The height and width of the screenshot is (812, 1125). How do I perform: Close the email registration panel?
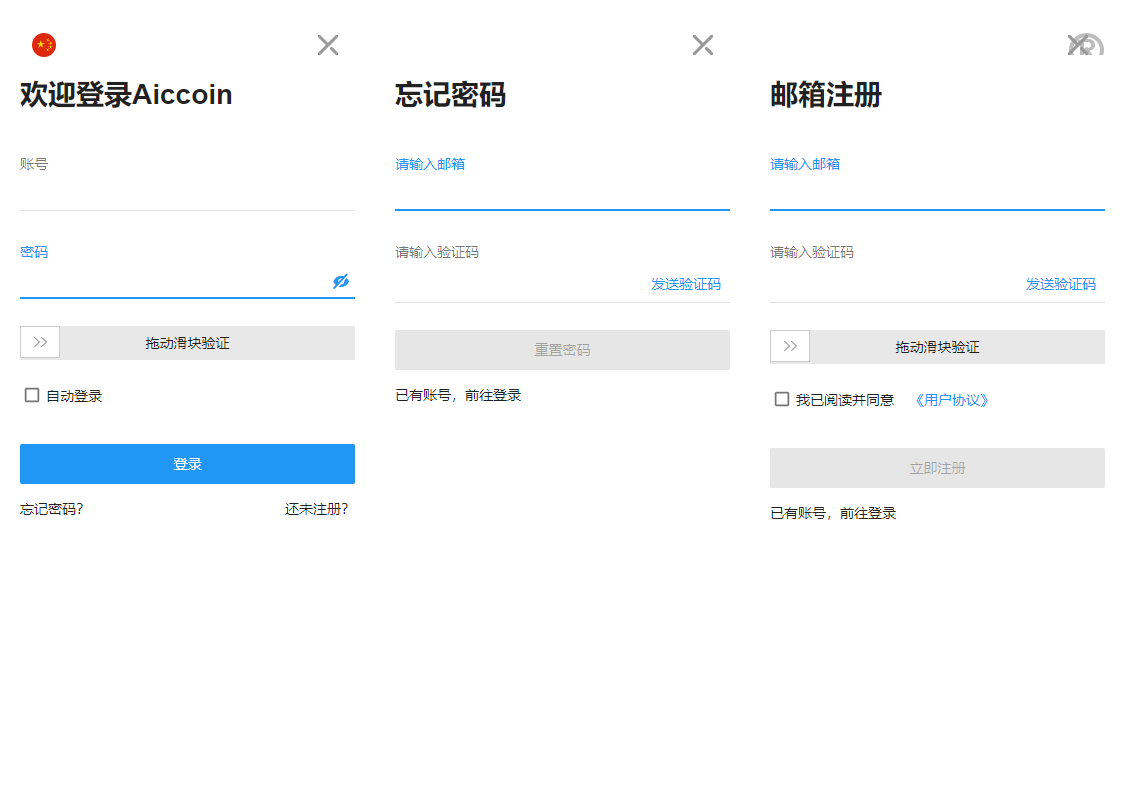click(1079, 44)
